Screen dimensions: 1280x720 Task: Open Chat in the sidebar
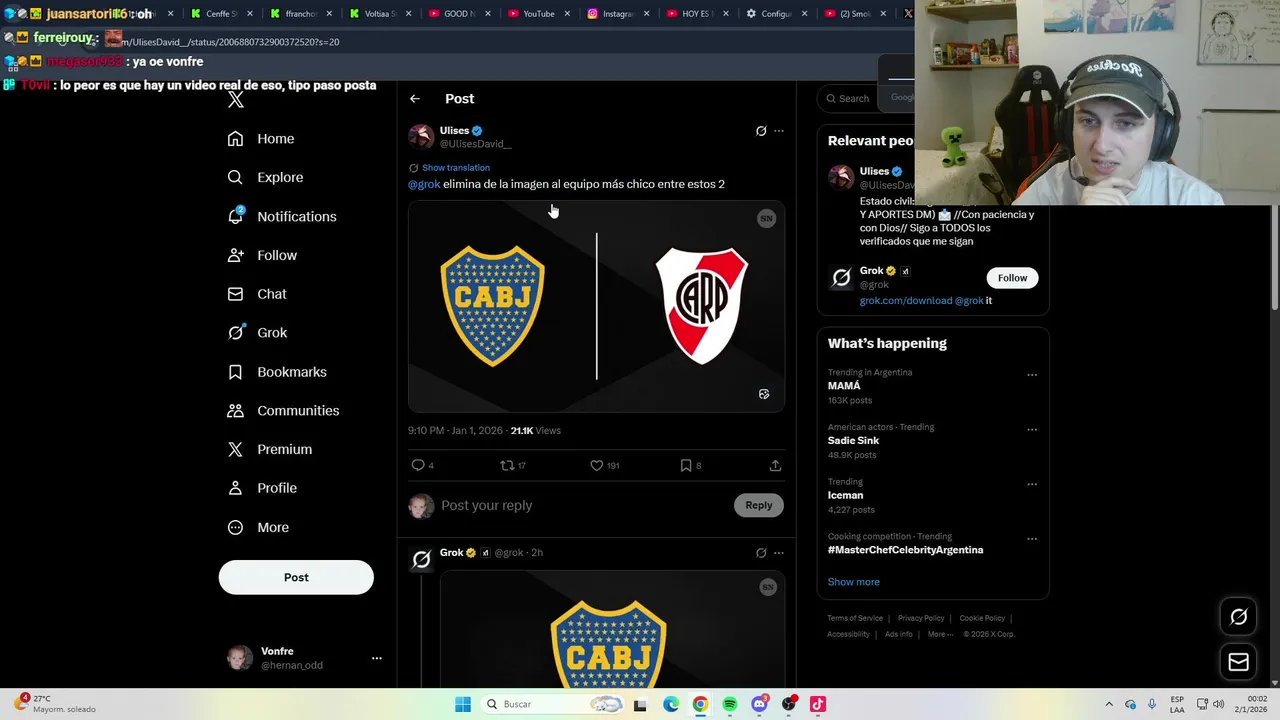[x=257, y=294]
